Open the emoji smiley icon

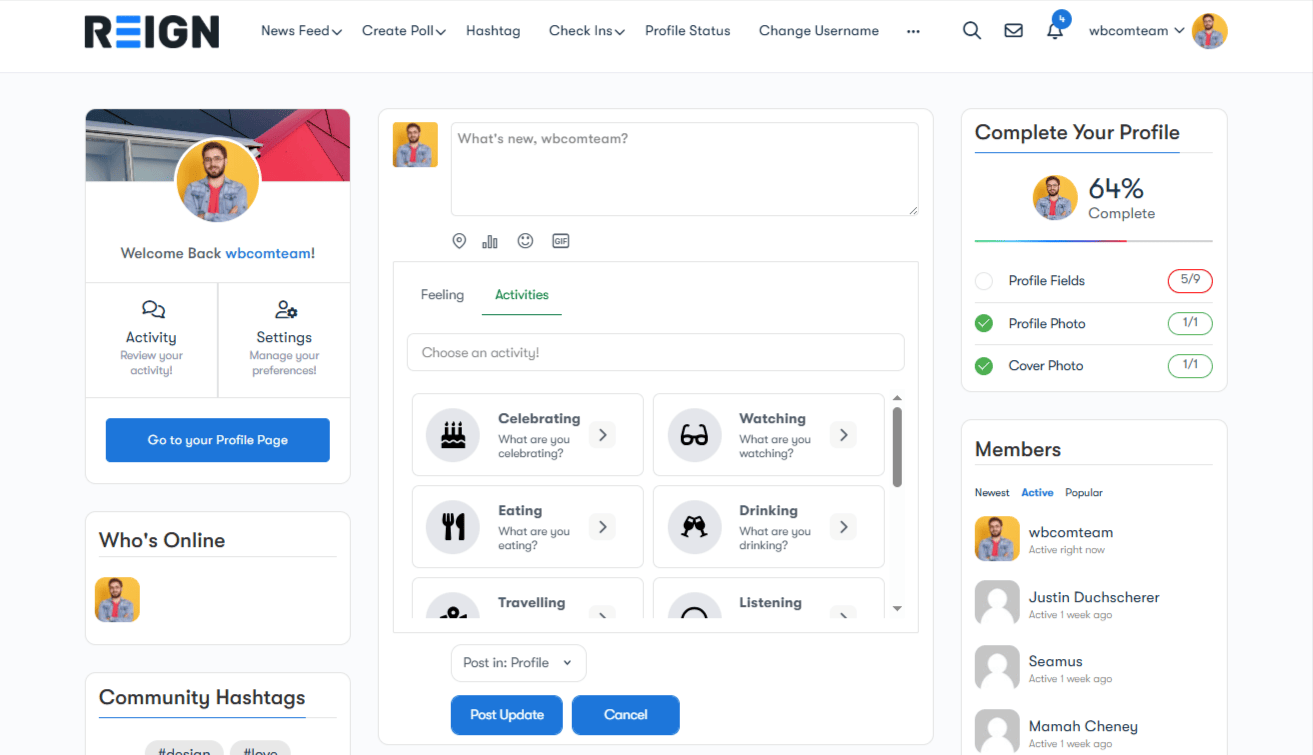point(525,241)
